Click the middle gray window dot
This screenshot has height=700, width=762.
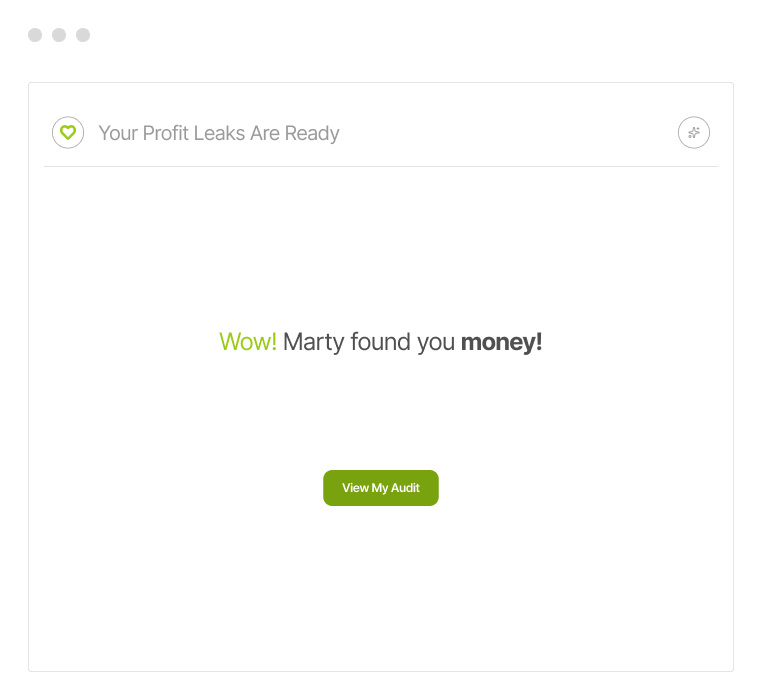59,35
